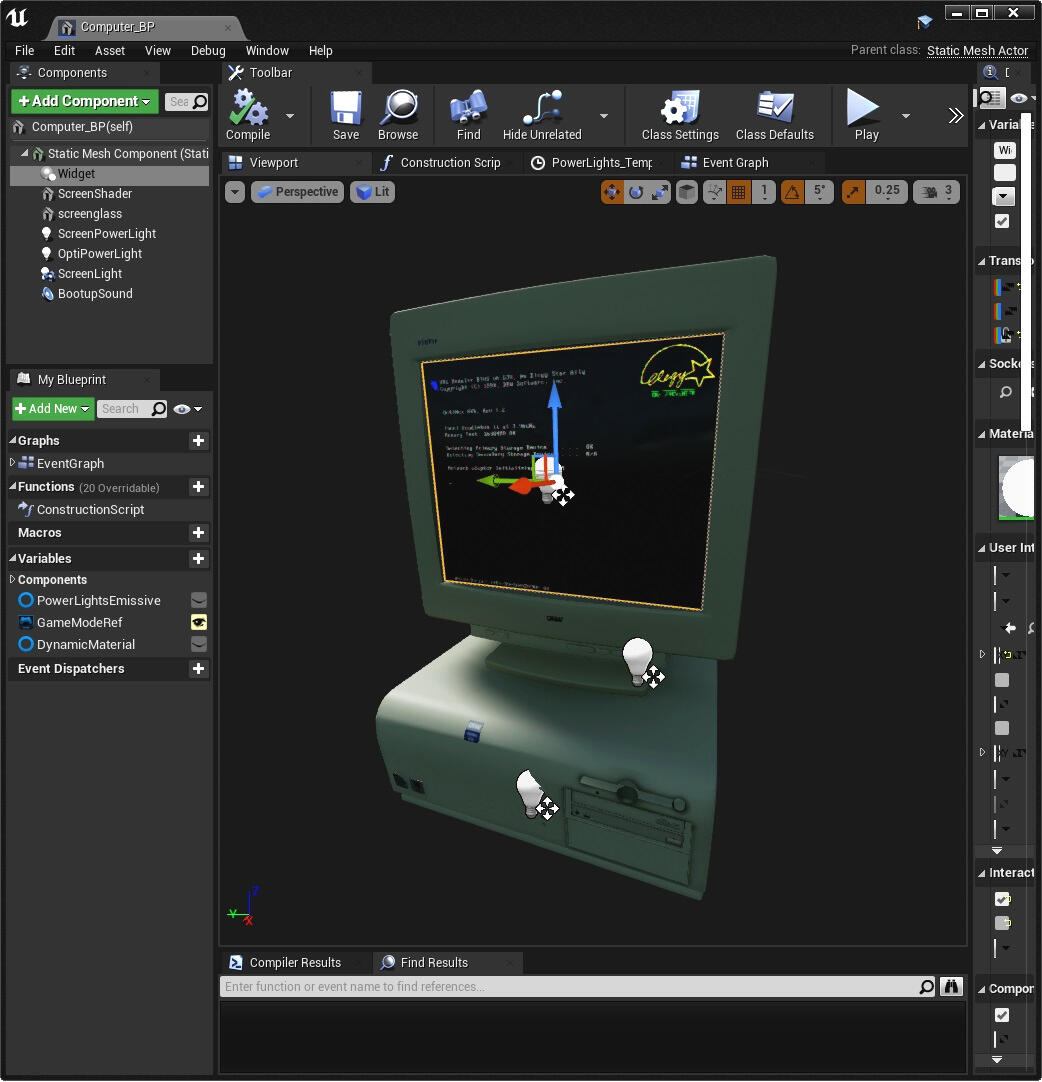The image size is (1042, 1082).
Task: Select the rotate tool in the viewport toolbar
Action: pyautogui.click(x=637, y=191)
